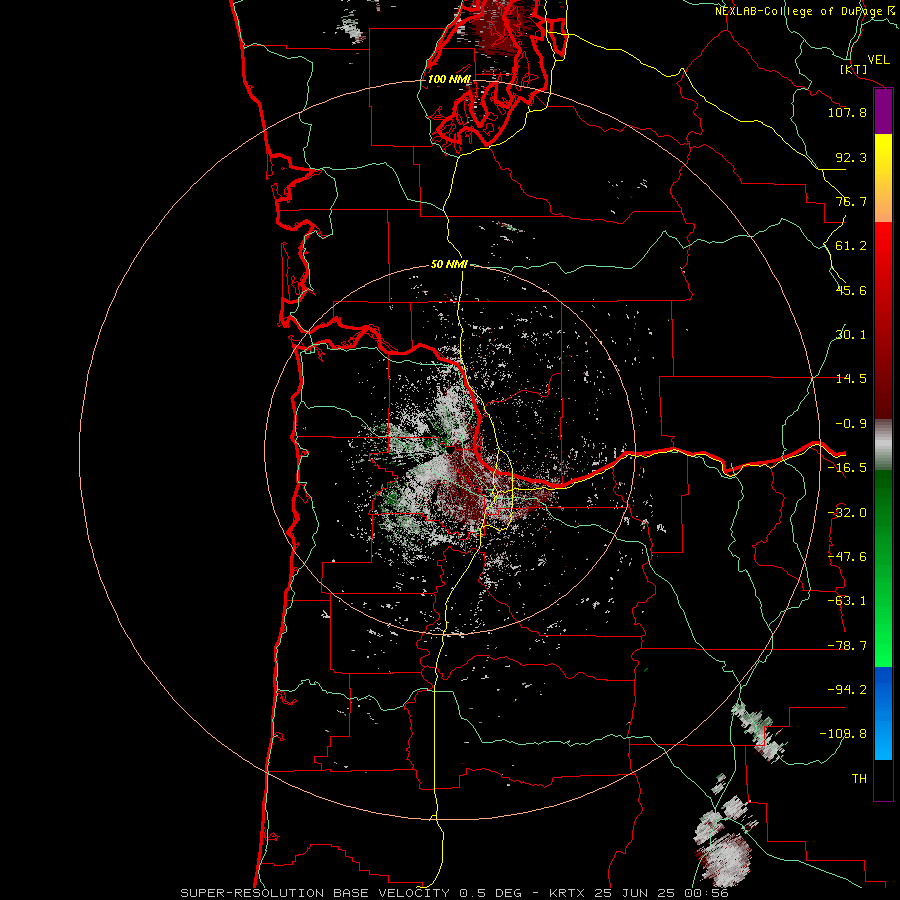Click the TH label on the legend
Viewport: 900px width, 900px height.
pos(859,779)
